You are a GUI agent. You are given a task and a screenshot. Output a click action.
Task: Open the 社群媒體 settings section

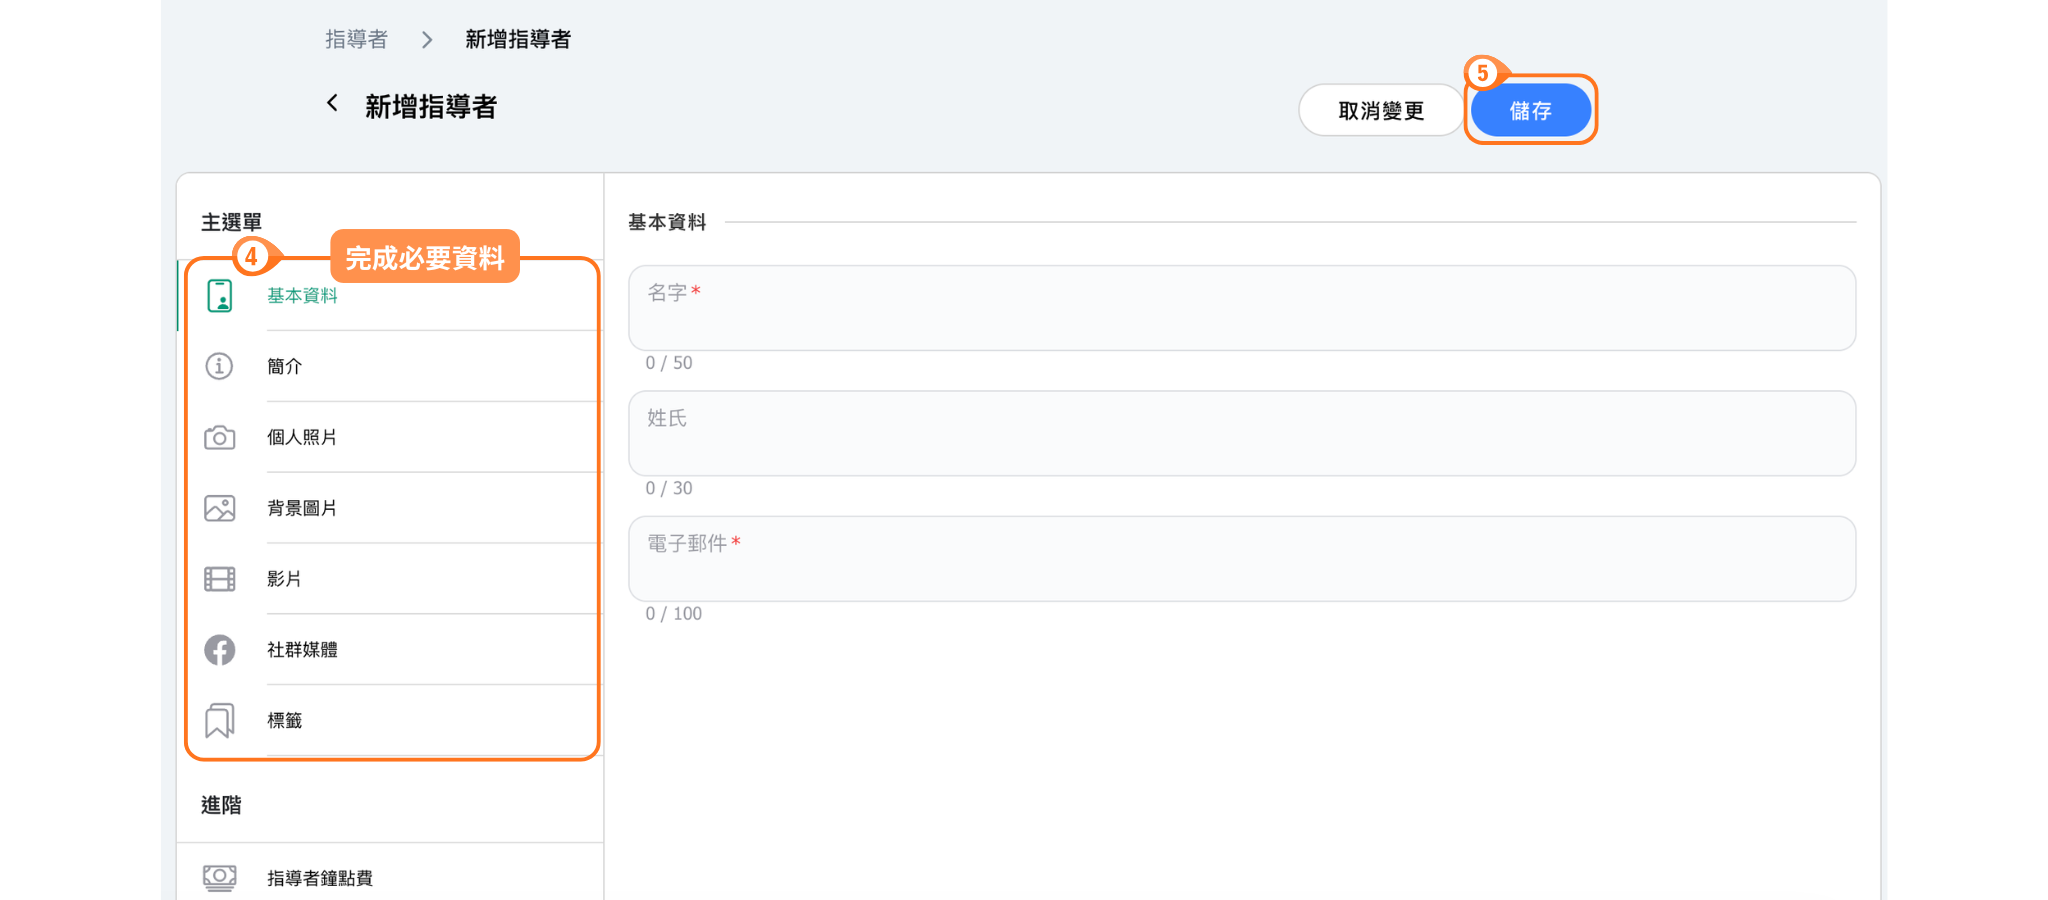[x=302, y=650]
